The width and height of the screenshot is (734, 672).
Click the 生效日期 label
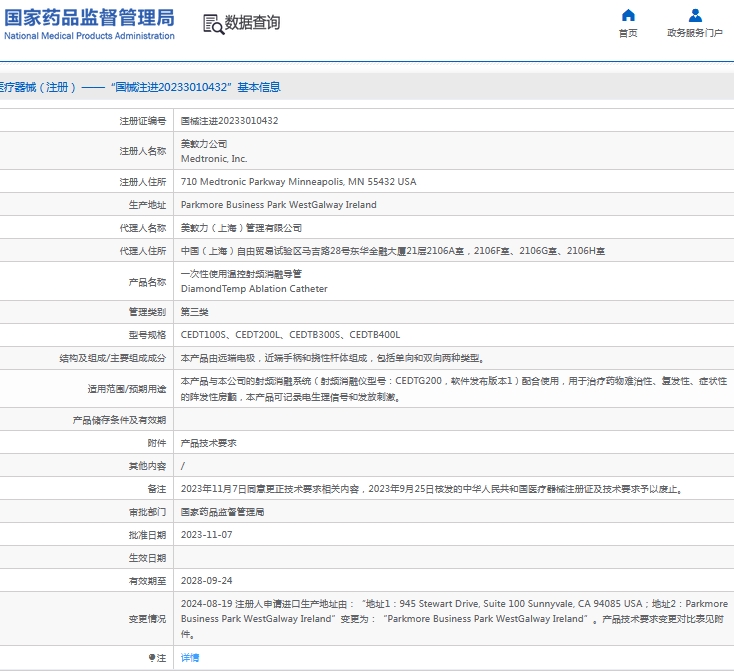click(x=147, y=558)
